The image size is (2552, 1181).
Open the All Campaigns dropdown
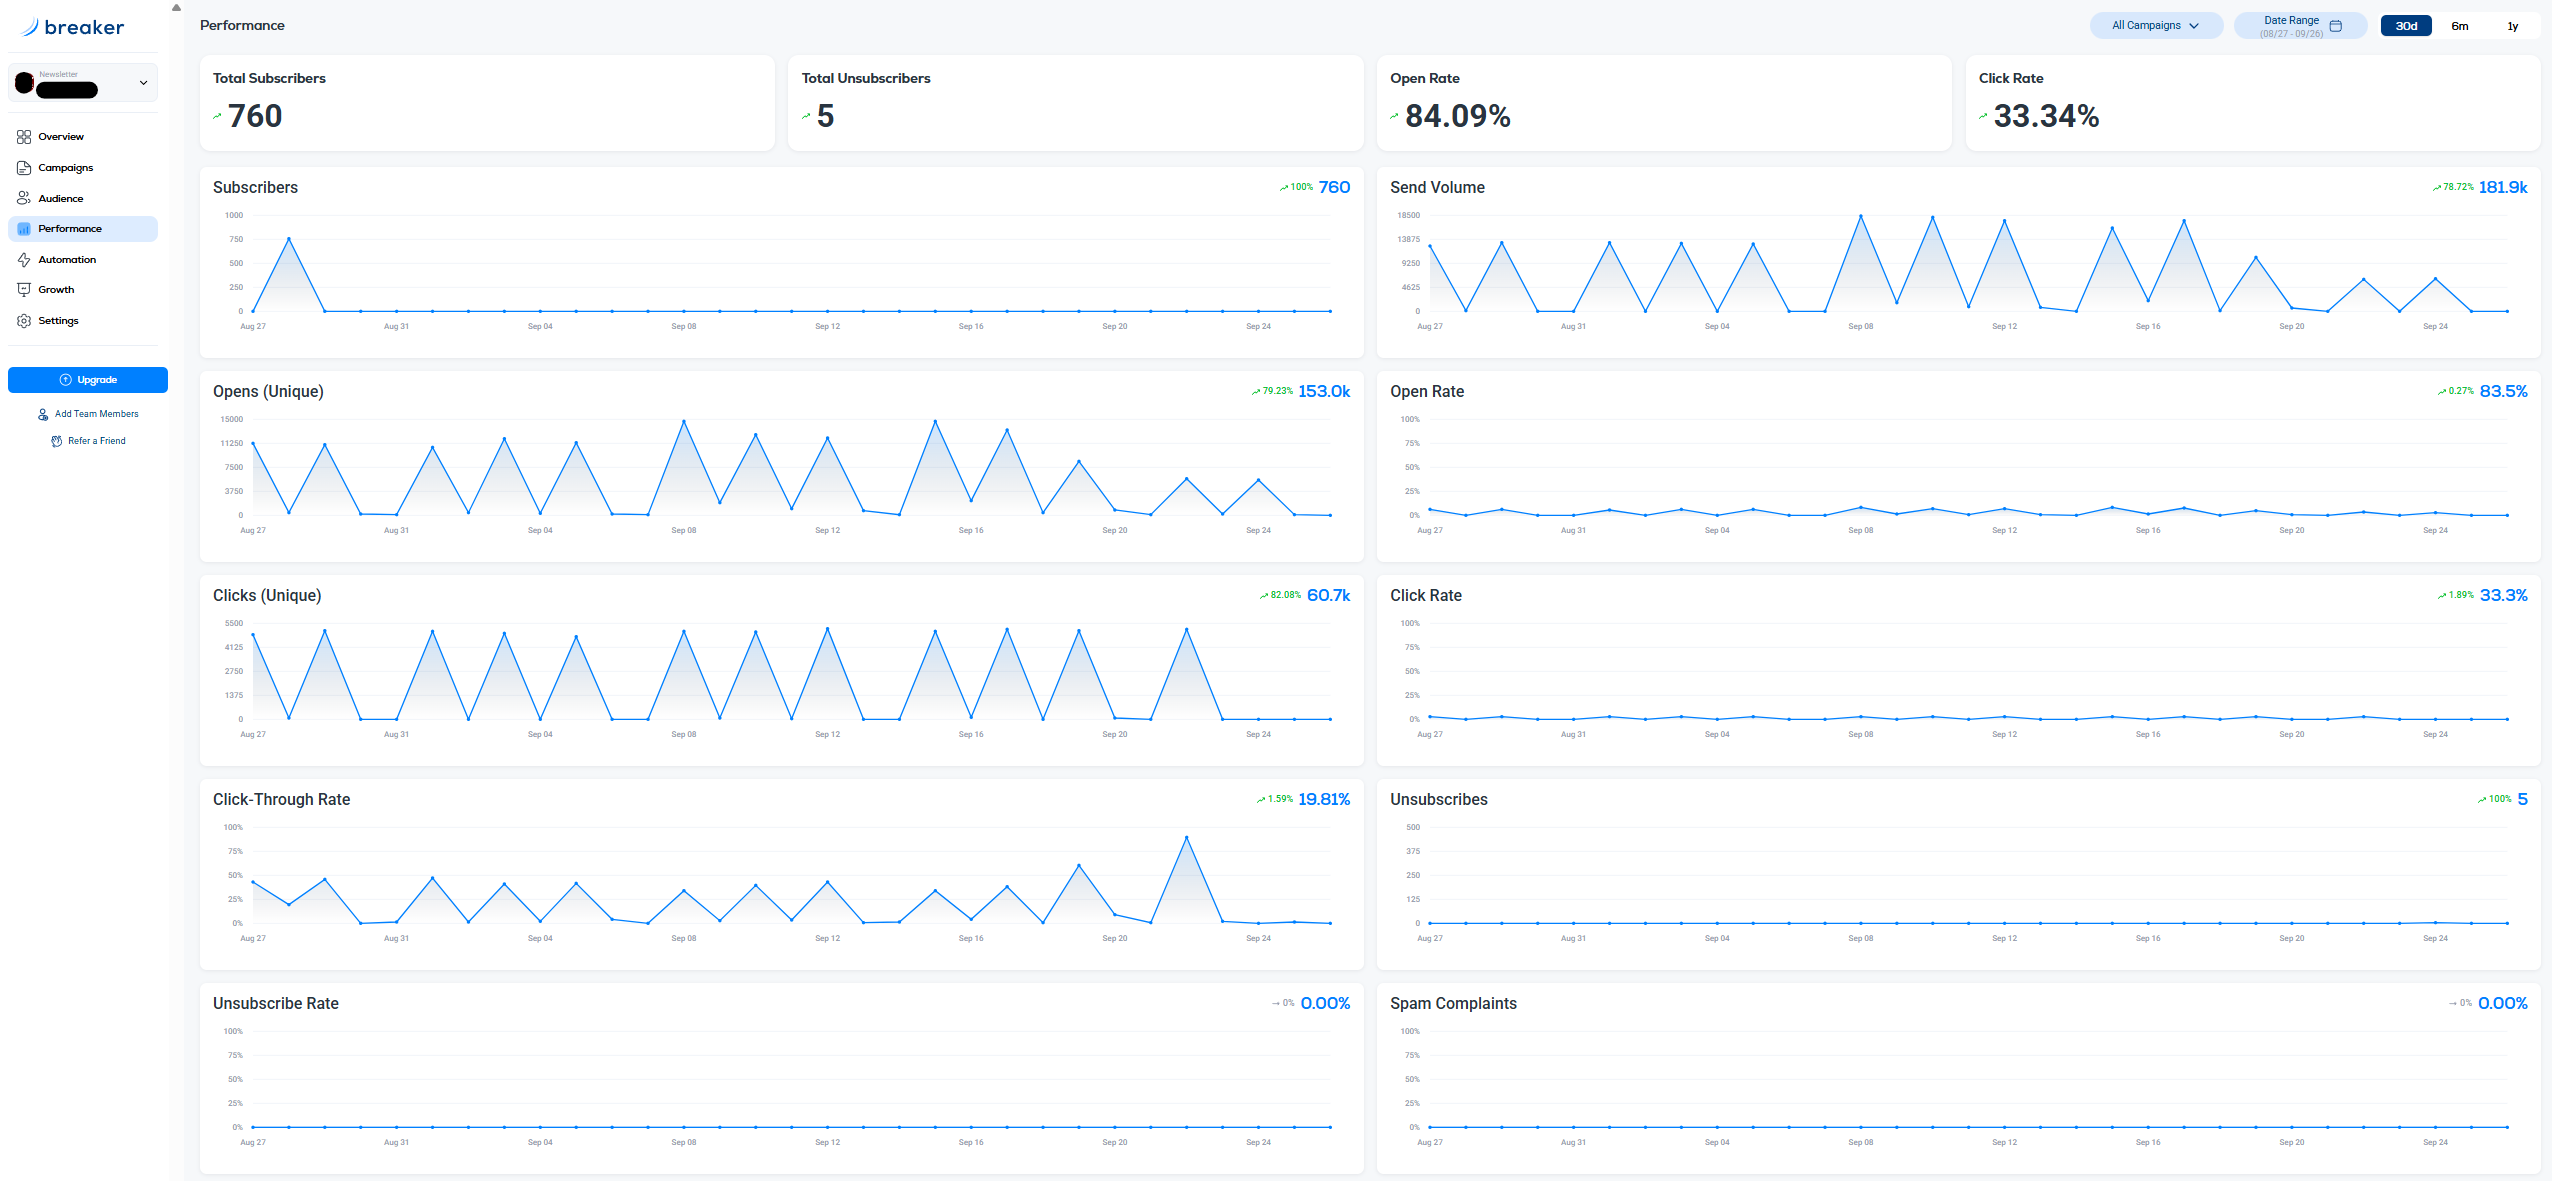coord(2155,26)
